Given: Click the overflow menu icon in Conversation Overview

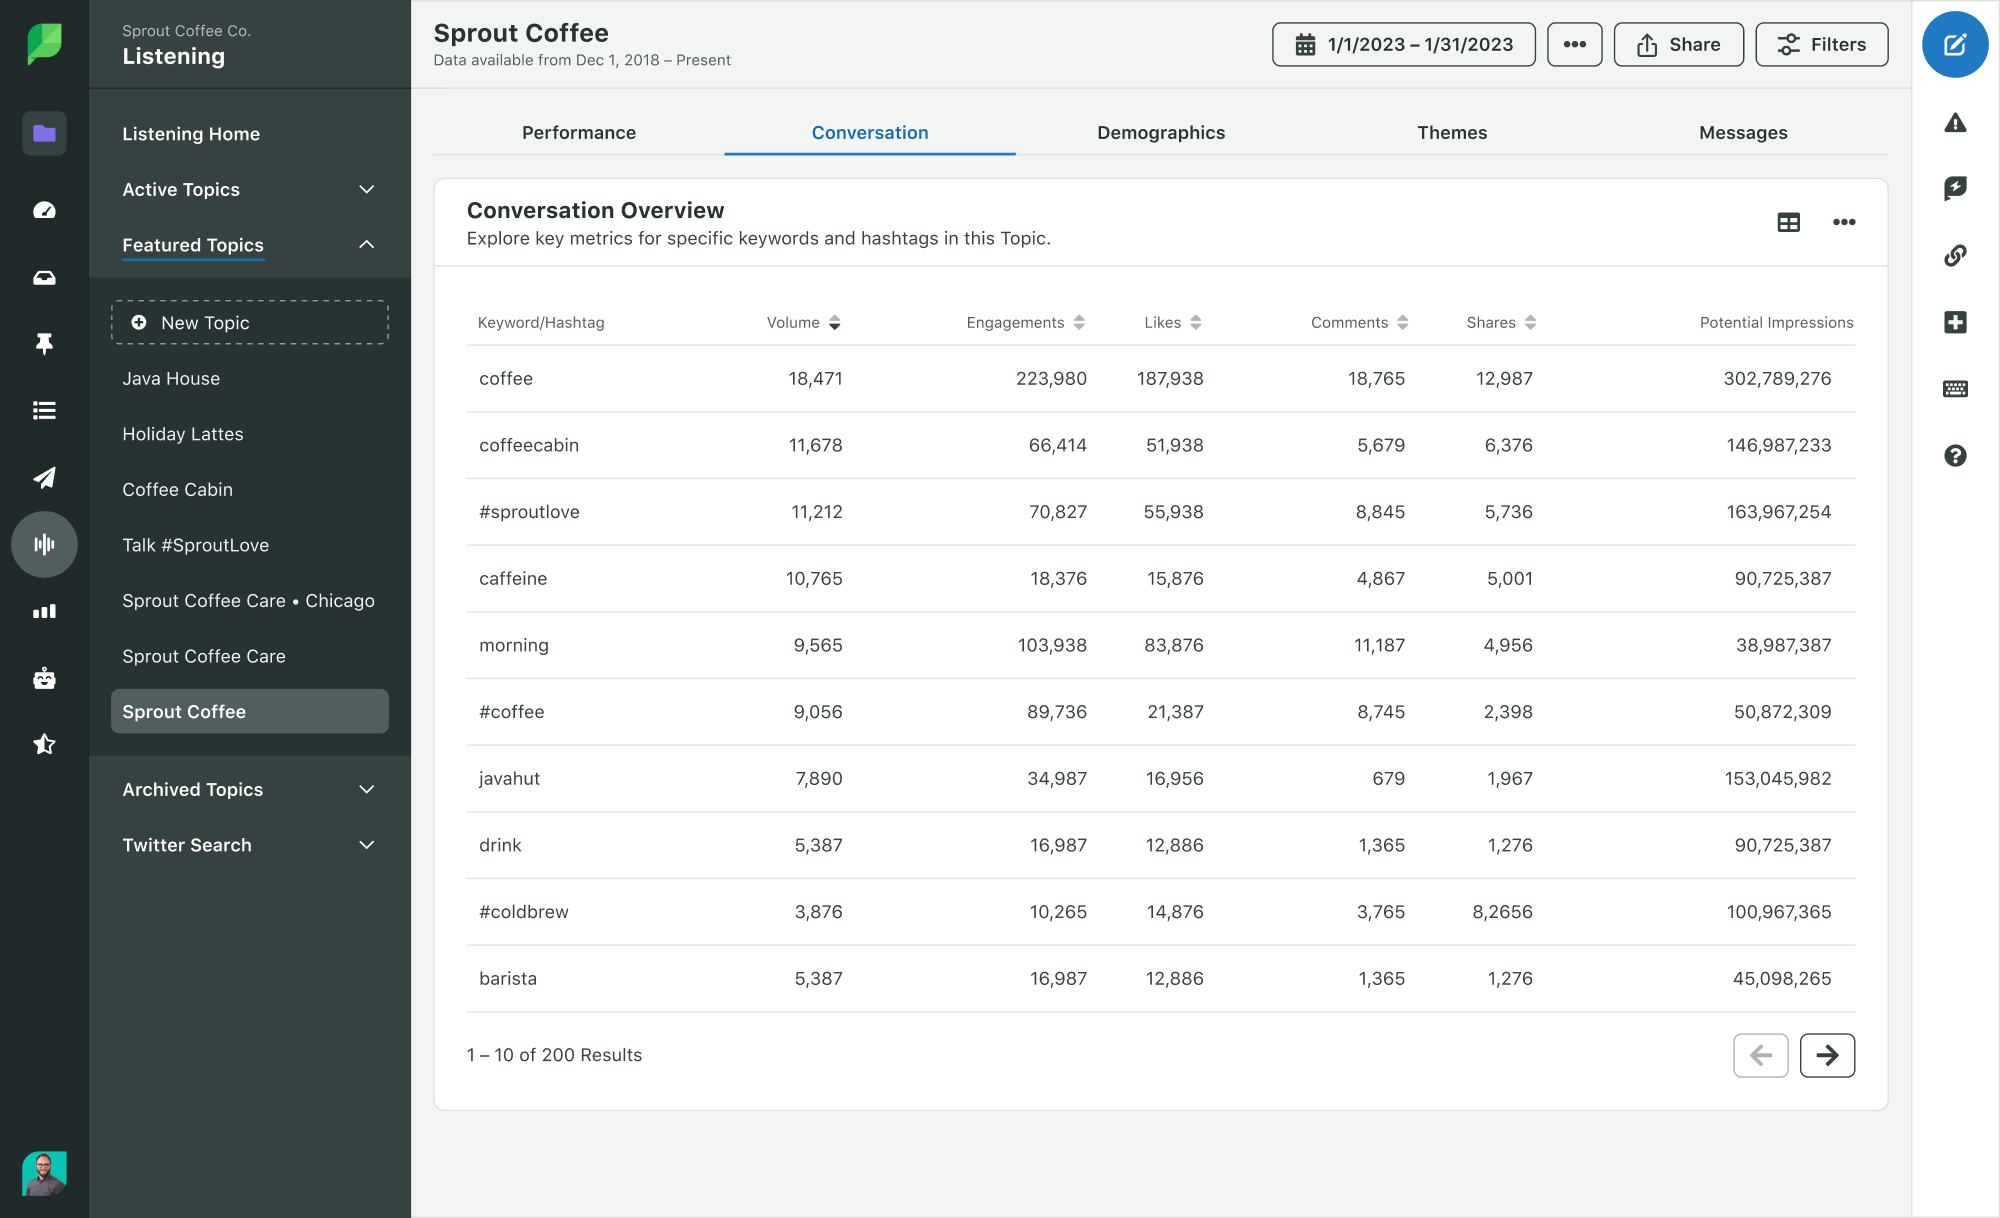Looking at the screenshot, I should 1843,221.
